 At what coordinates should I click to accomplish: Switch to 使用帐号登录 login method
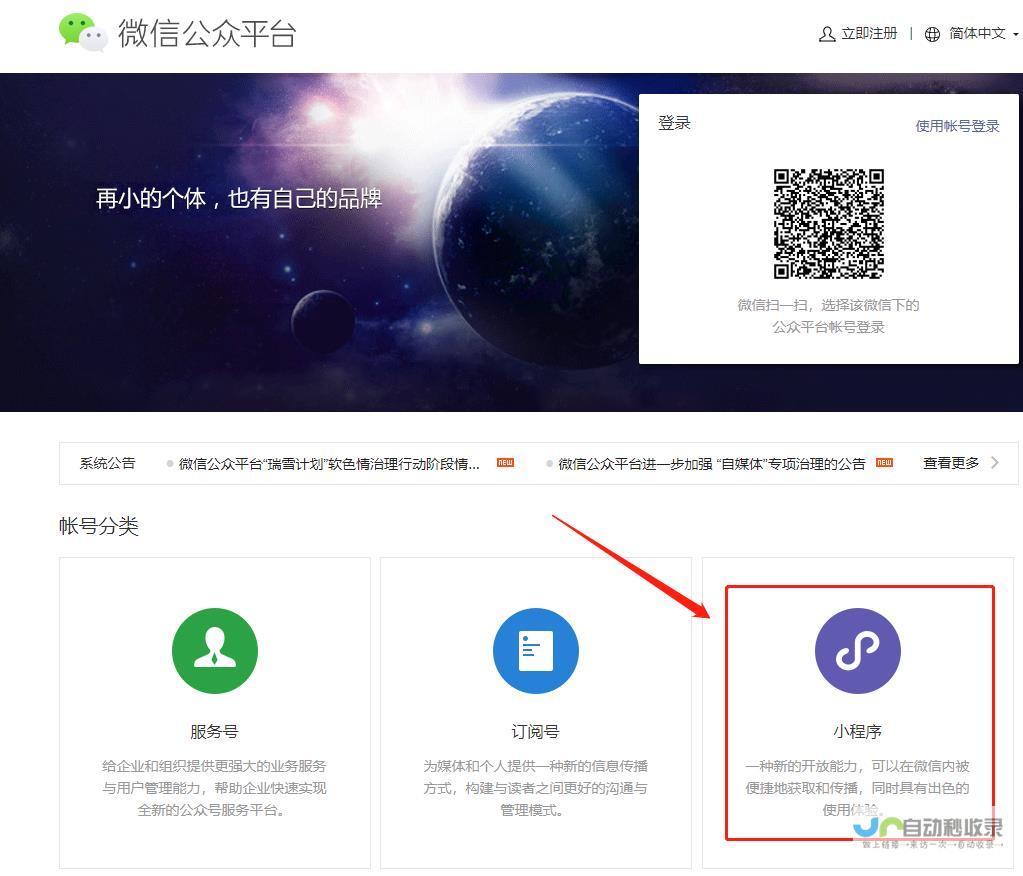(x=957, y=126)
